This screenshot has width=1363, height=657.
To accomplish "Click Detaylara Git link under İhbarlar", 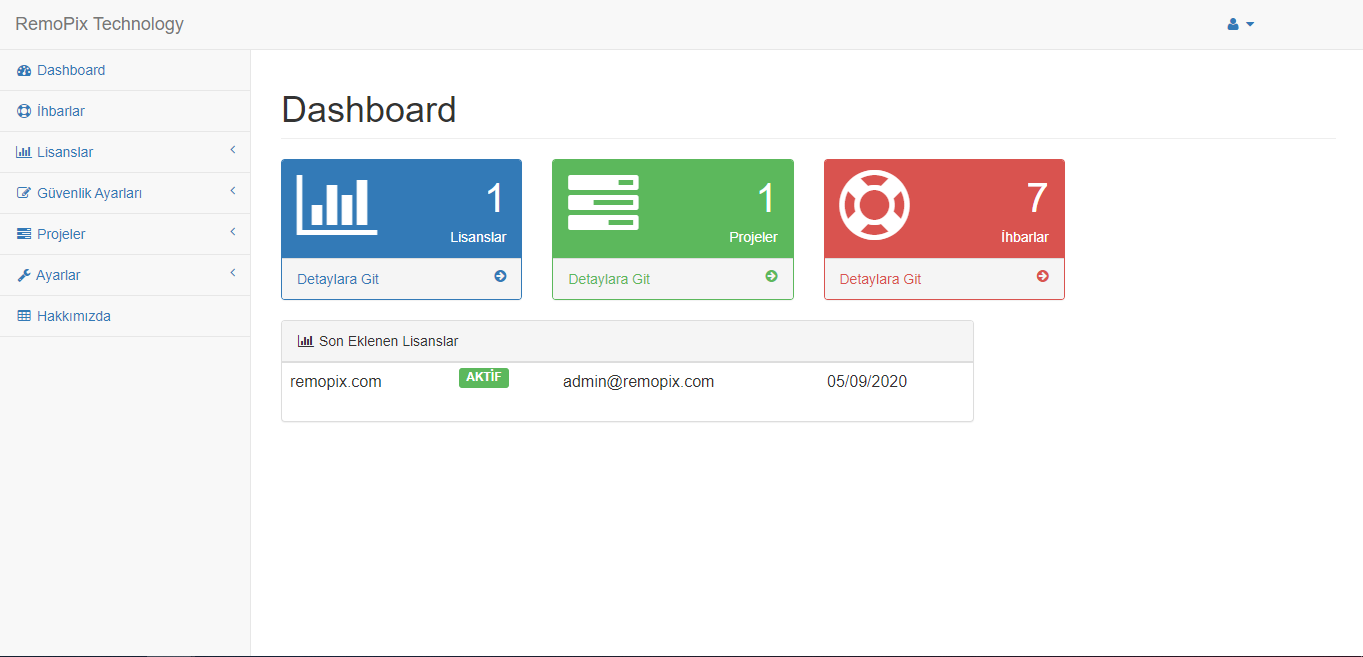I will click(880, 279).
